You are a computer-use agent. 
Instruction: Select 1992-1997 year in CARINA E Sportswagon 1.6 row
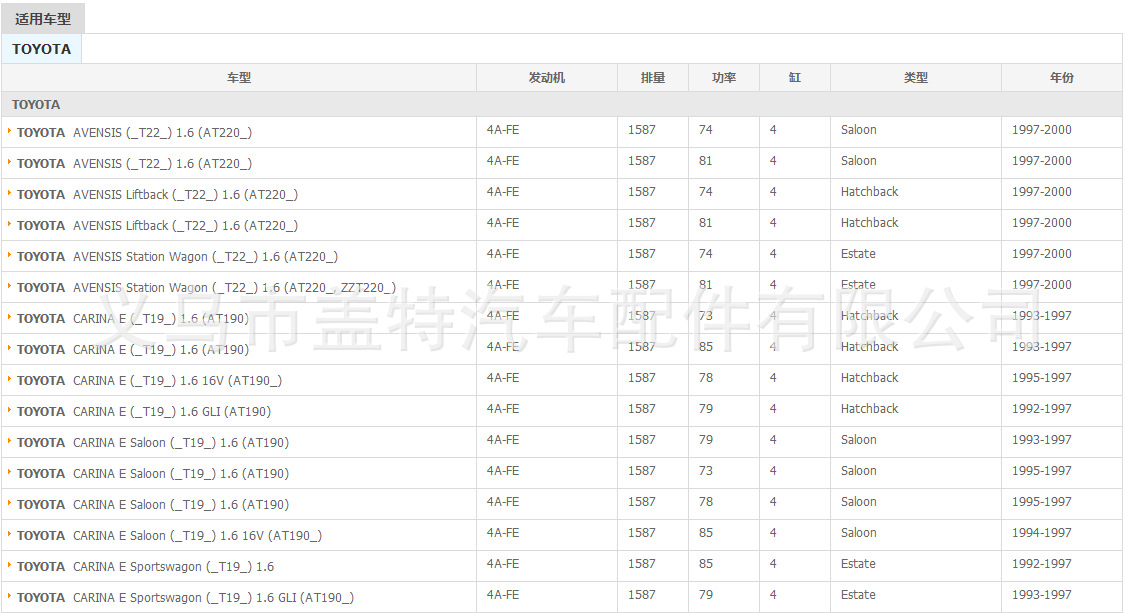1041,564
